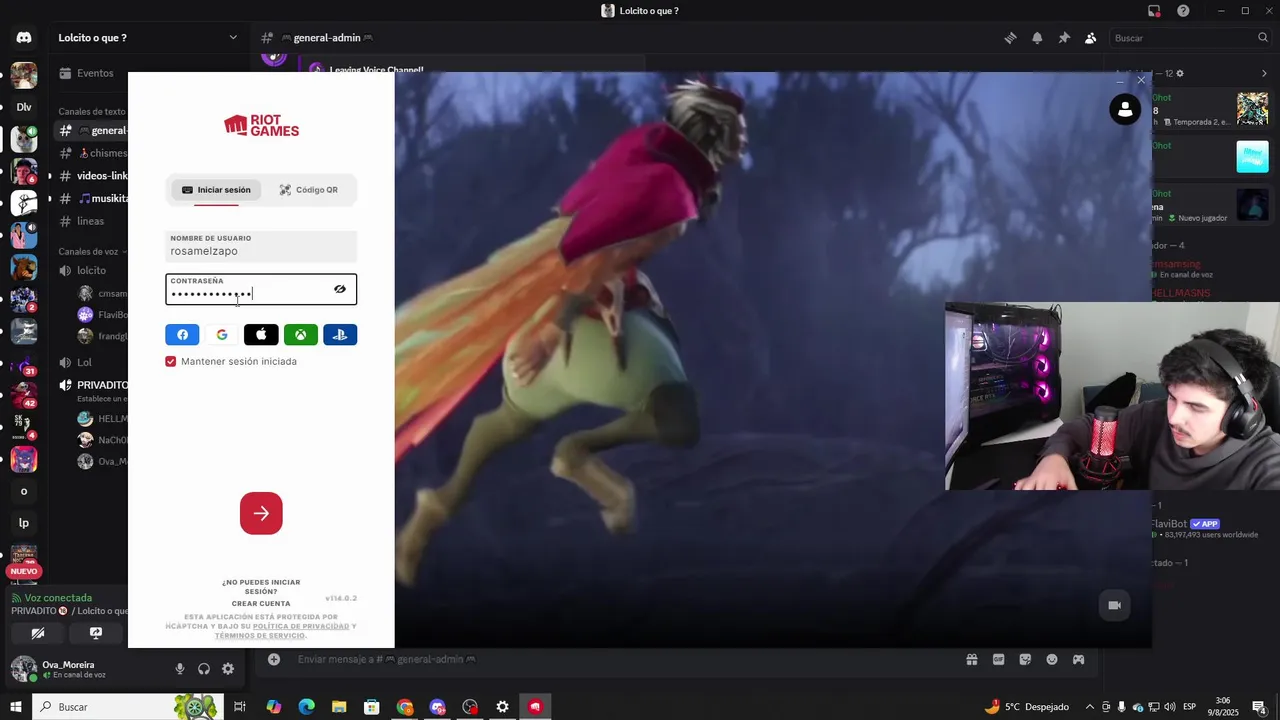Choose Xbox sign-in option
Screen dimensions: 1280x720
pos(300,335)
